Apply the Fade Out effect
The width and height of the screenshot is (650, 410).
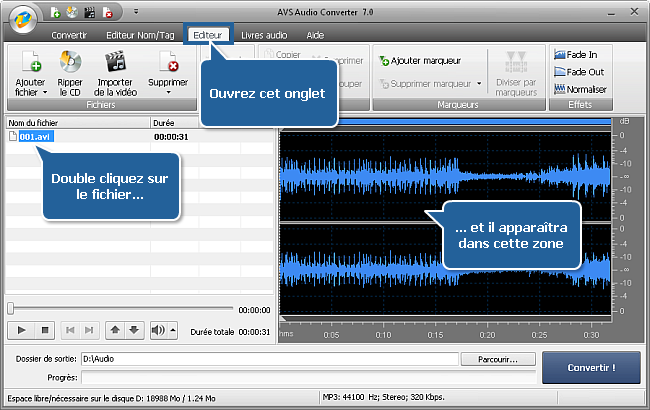[579, 72]
